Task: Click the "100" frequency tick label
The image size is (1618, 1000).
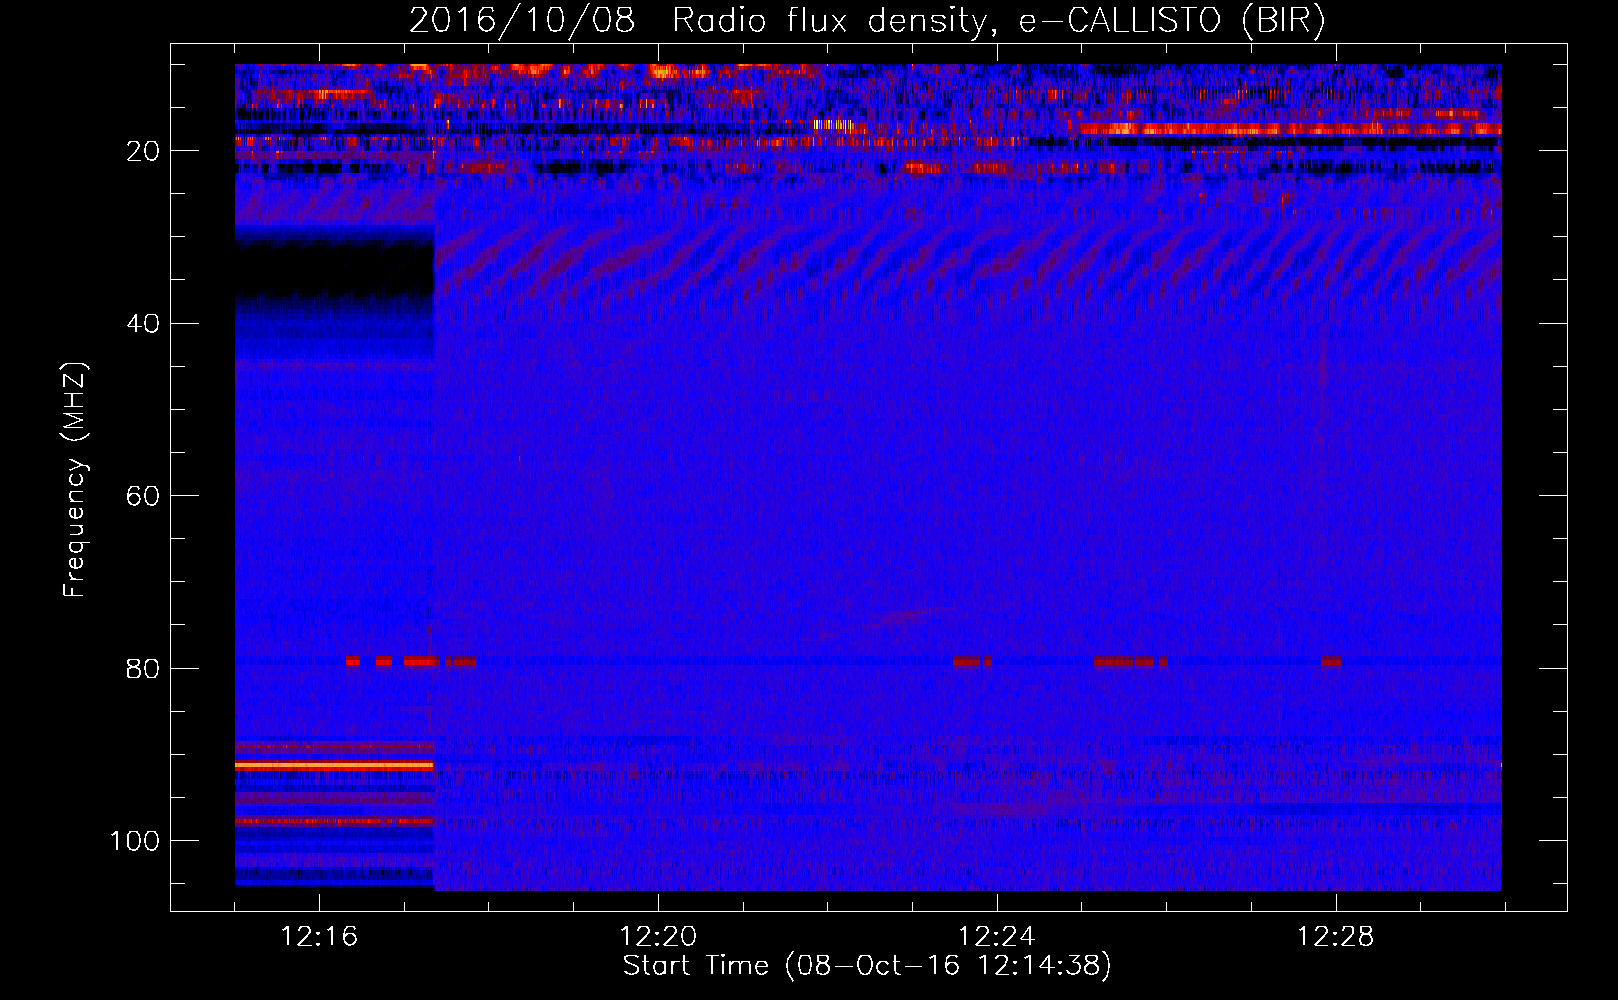Action: (x=135, y=841)
